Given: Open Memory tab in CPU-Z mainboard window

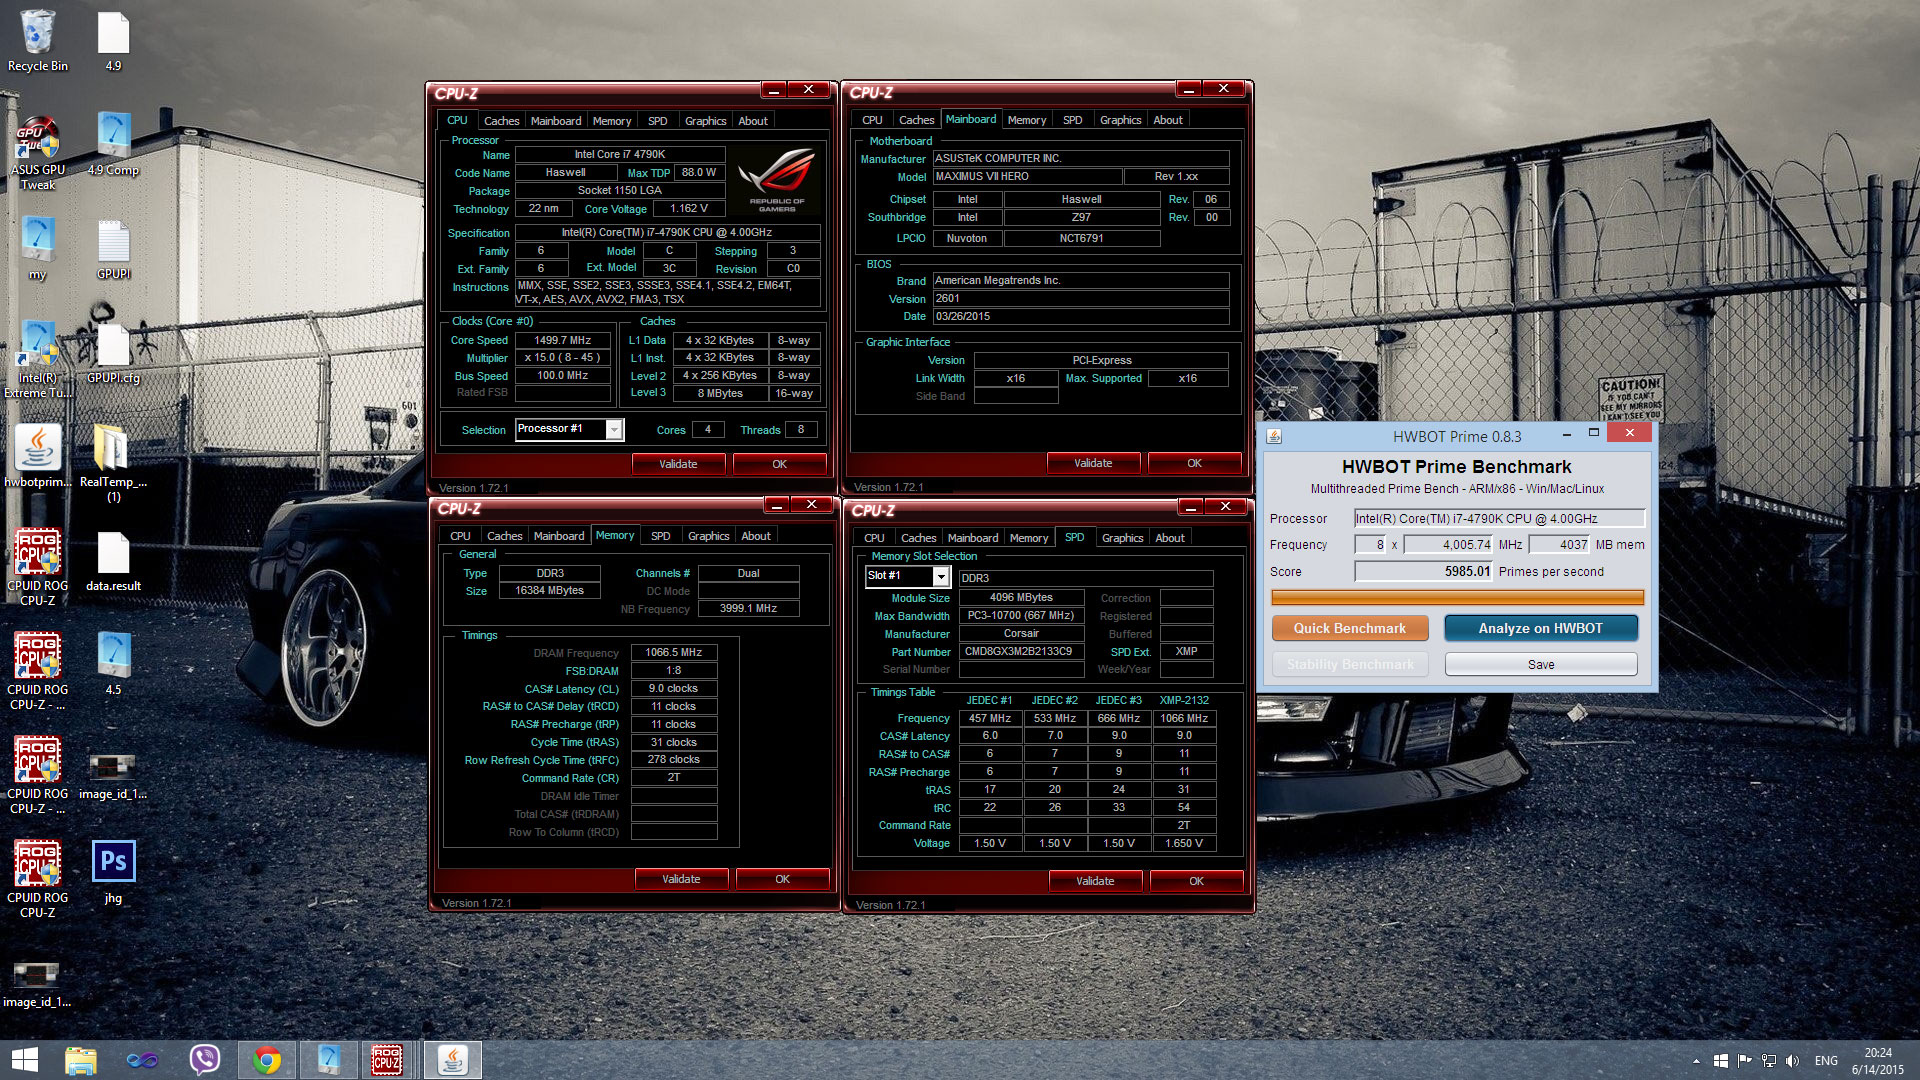Looking at the screenshot, I should pos(1027,120).
